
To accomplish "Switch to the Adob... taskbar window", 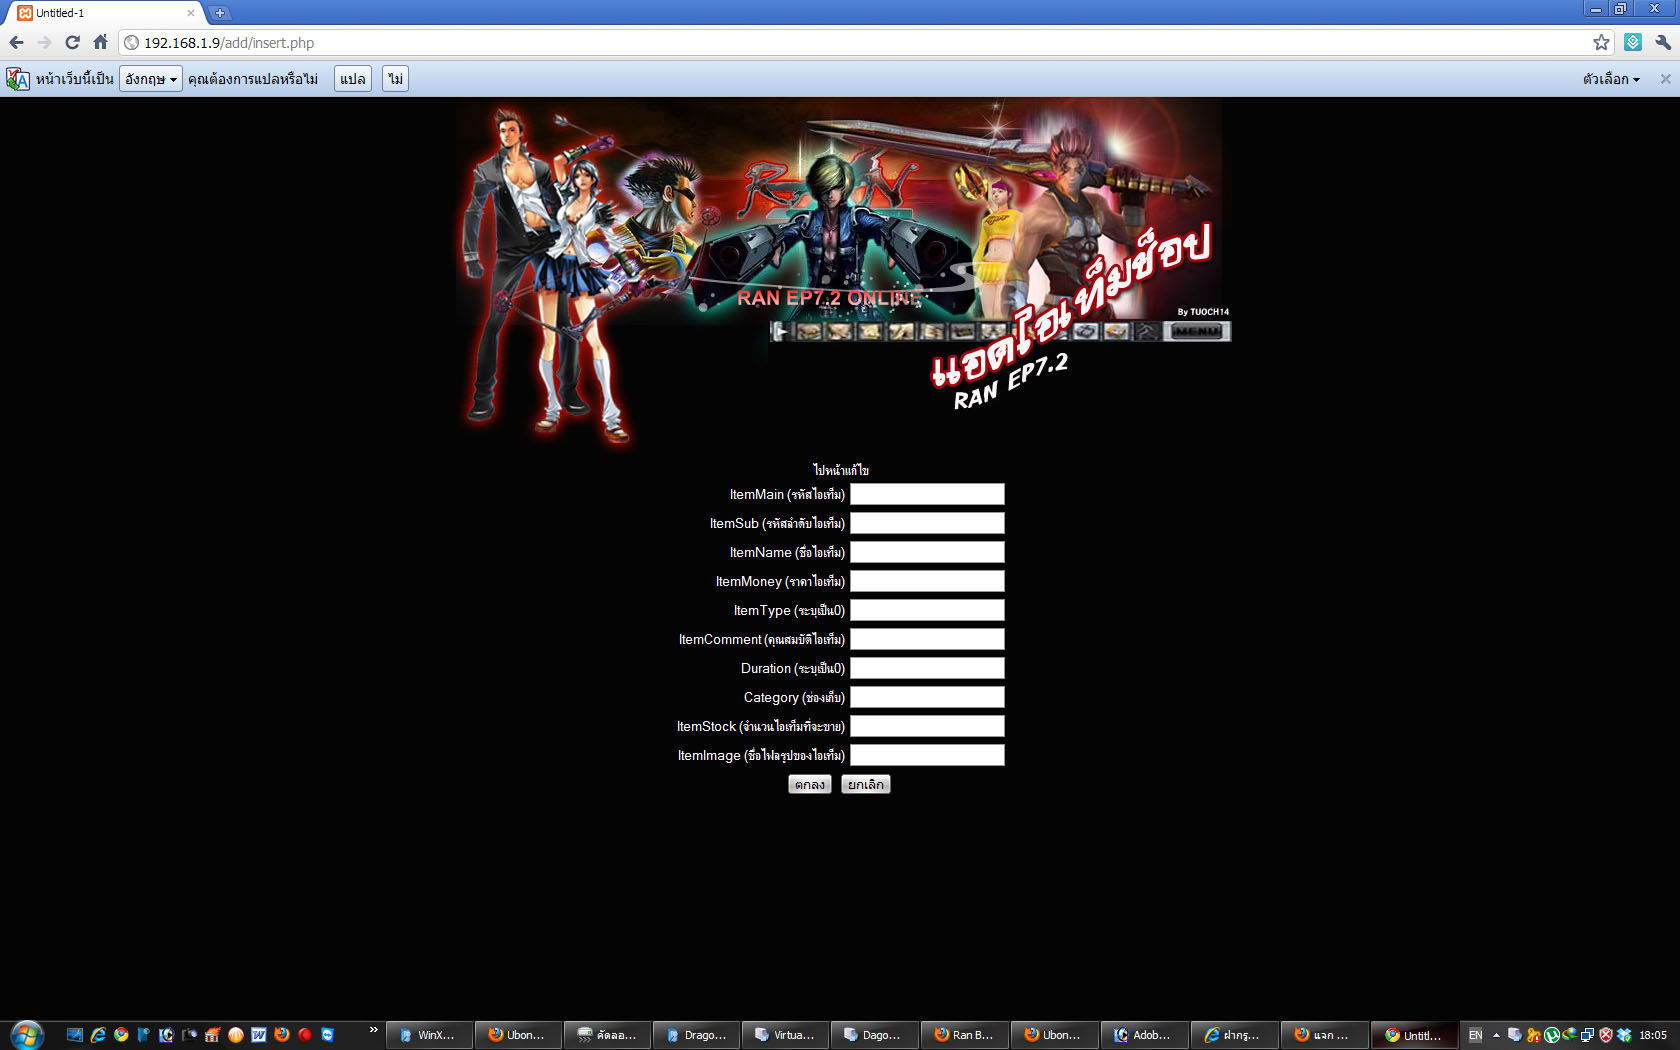I will tap(1144, 1035).
